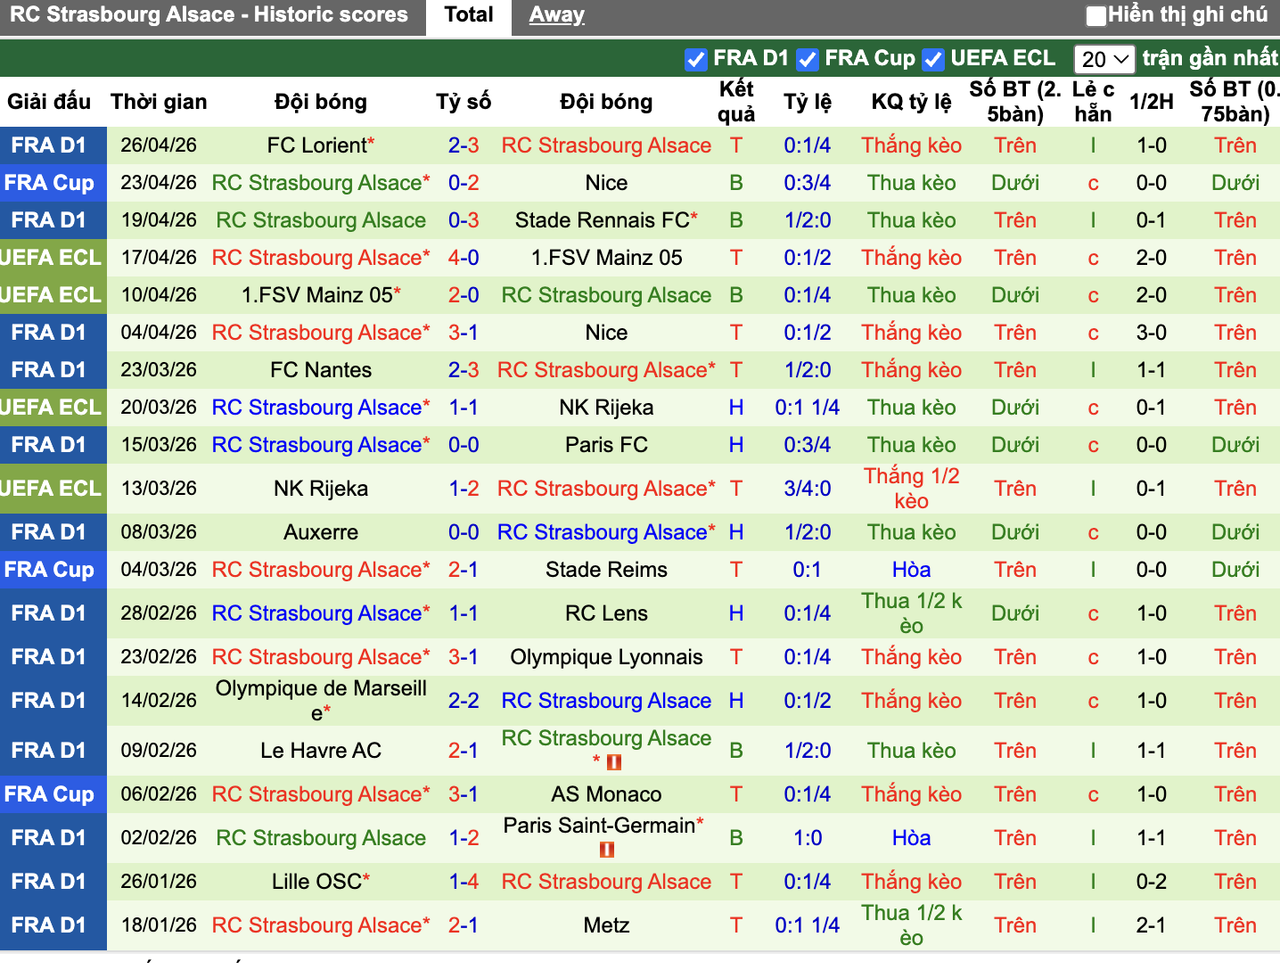Open NK Rijeka link on 20/03/26
The width and height of the screenshot is (1280, 963).
point(607,408)
